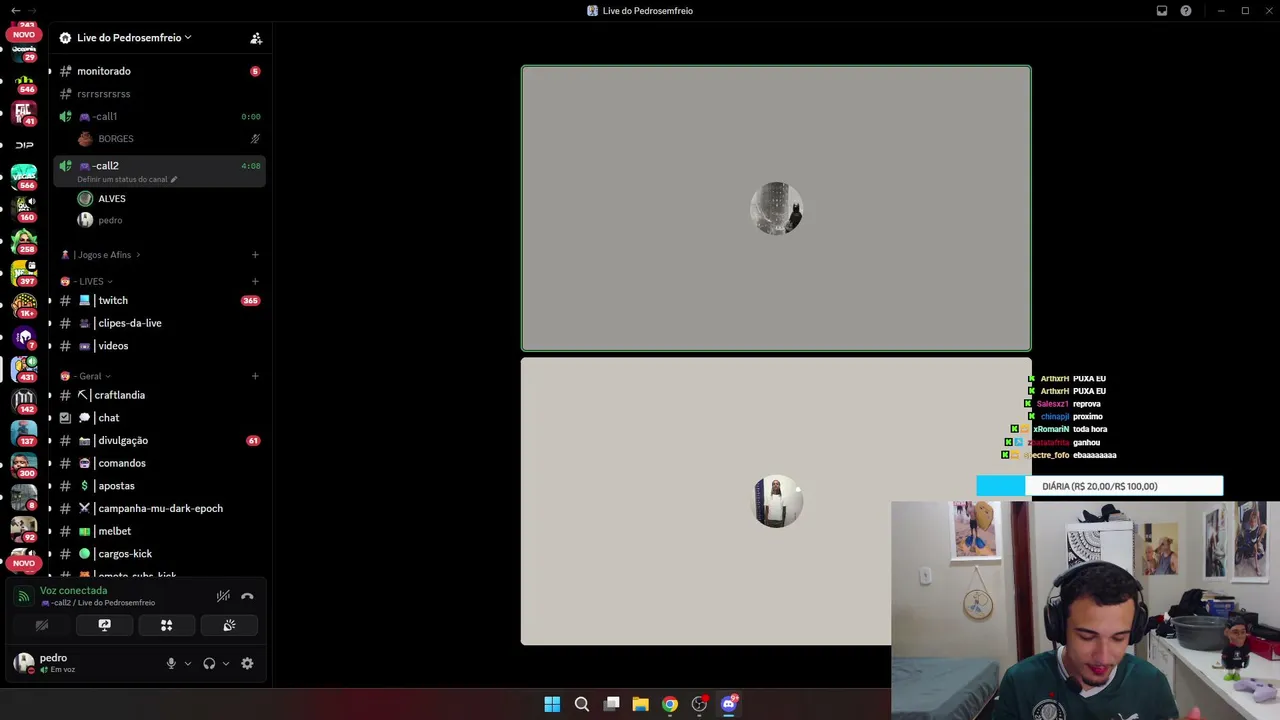The image size is (1280, 720).
Task: Open the apostas channel
Action: 160,486
